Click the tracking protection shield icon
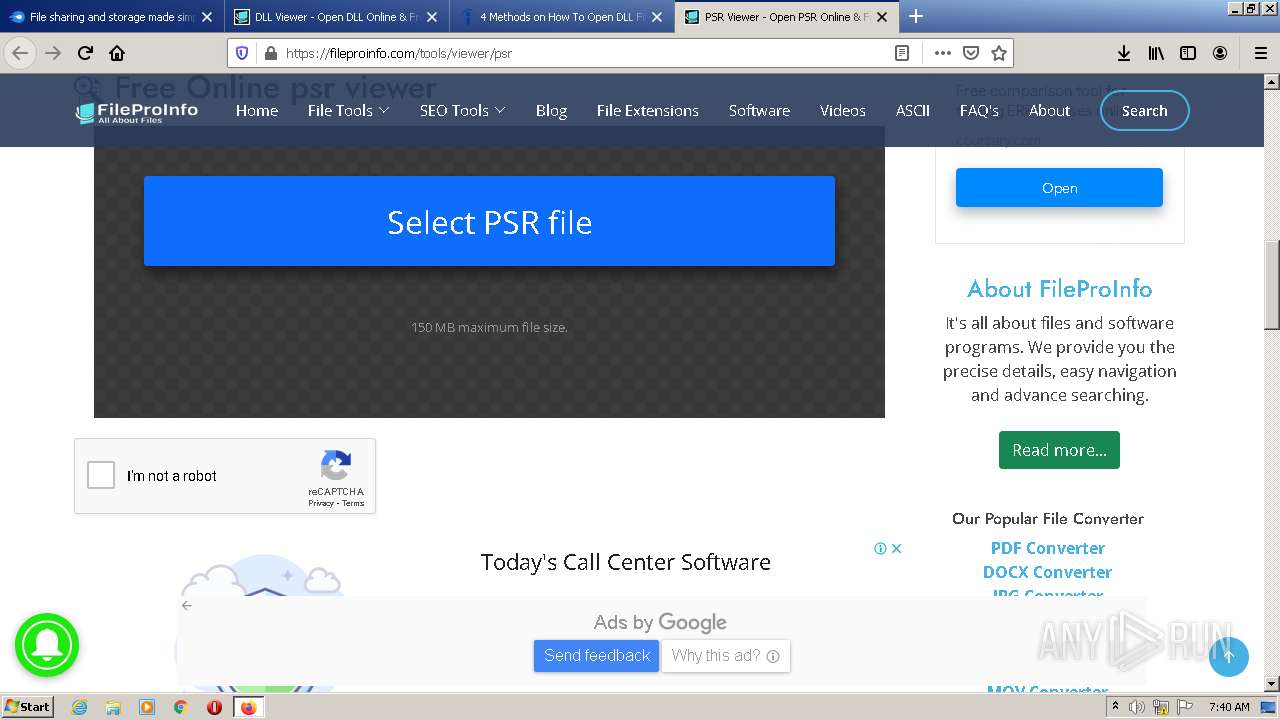The image size is (1280, 720). pyautogui.click(x=242, y=53)
